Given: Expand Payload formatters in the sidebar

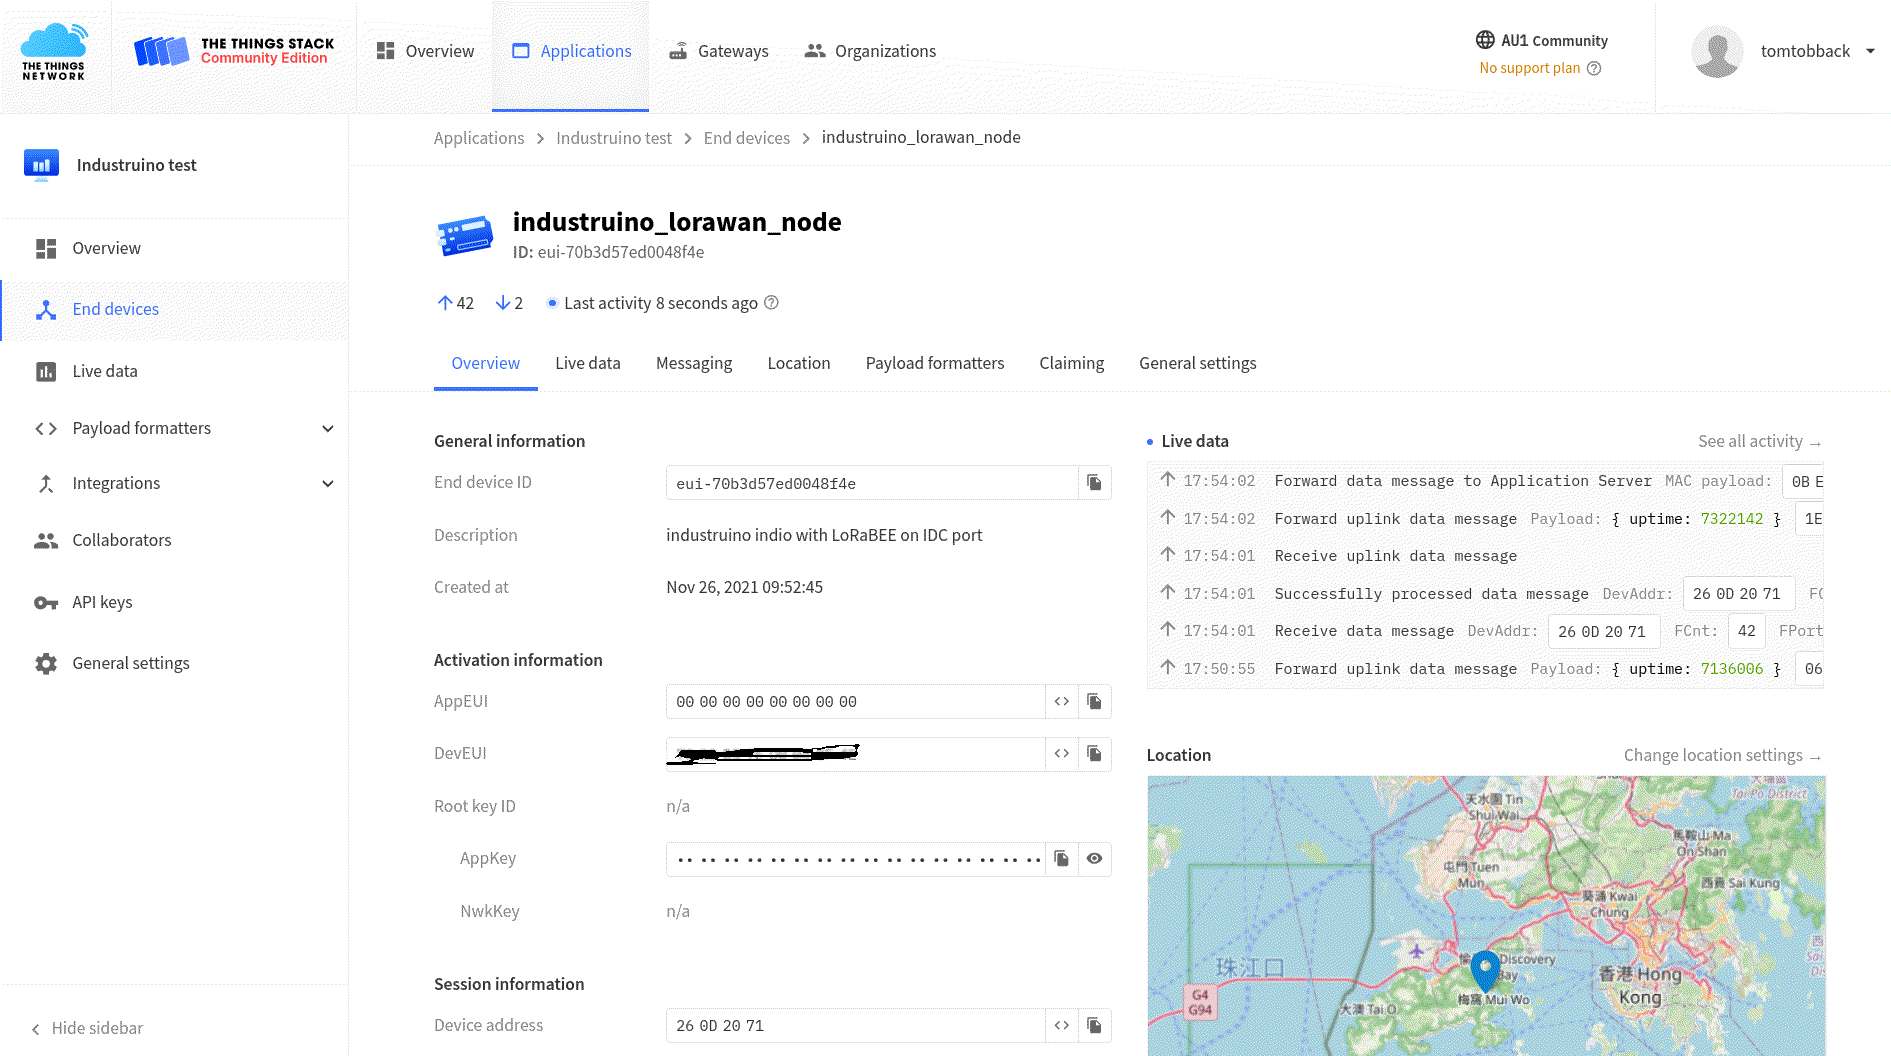Looking at the screenshot, I should coord(327,429).
